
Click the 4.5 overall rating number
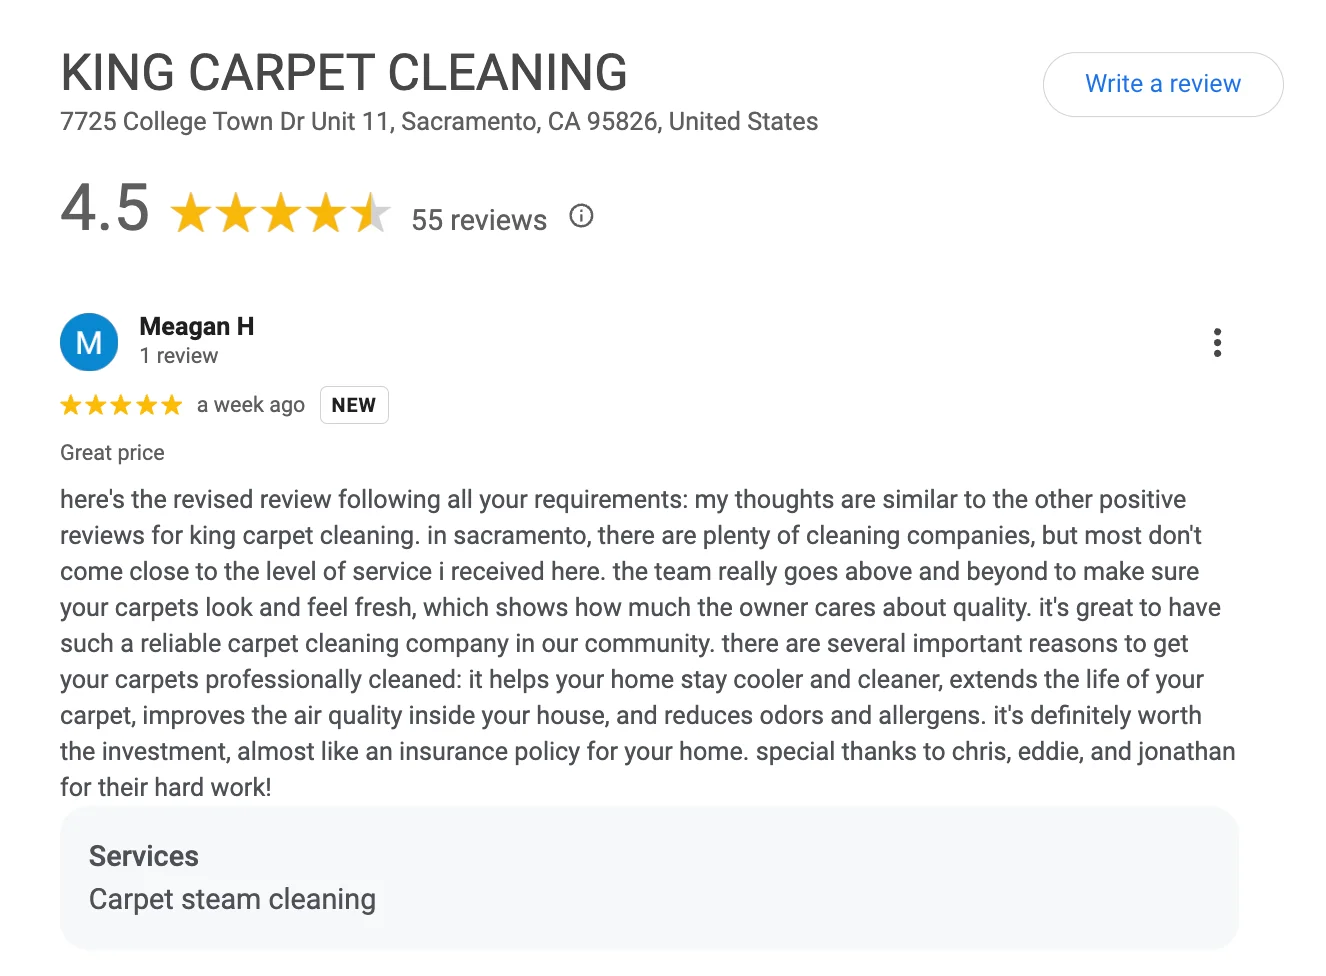tap(105, 208)
